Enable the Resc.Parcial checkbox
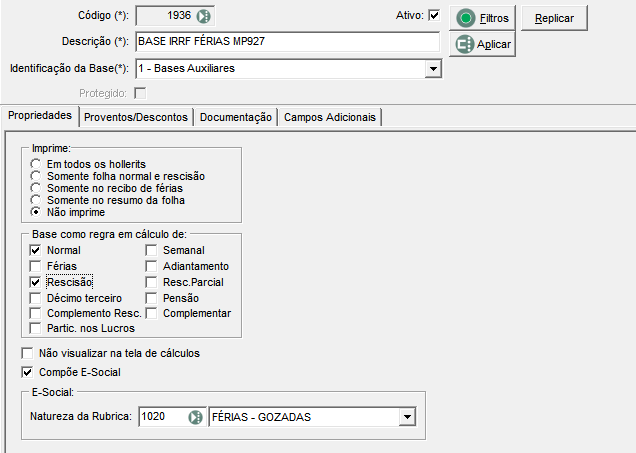Screen dimensions: 636x453 (151, 282)
